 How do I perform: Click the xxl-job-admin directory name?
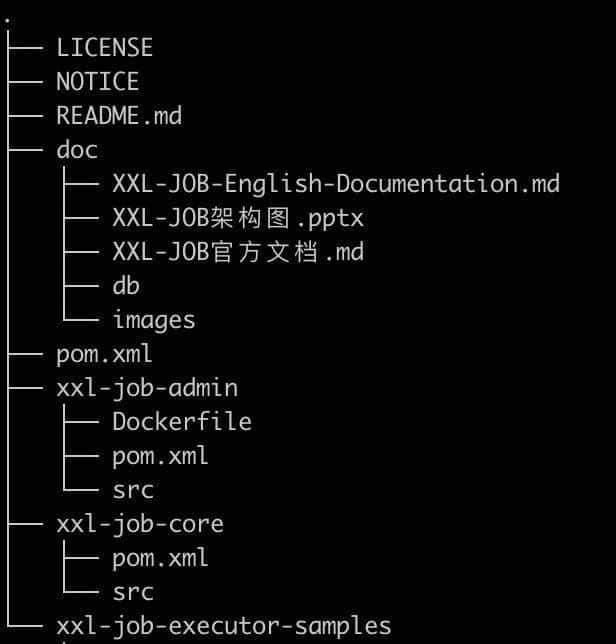click(147, 388)
